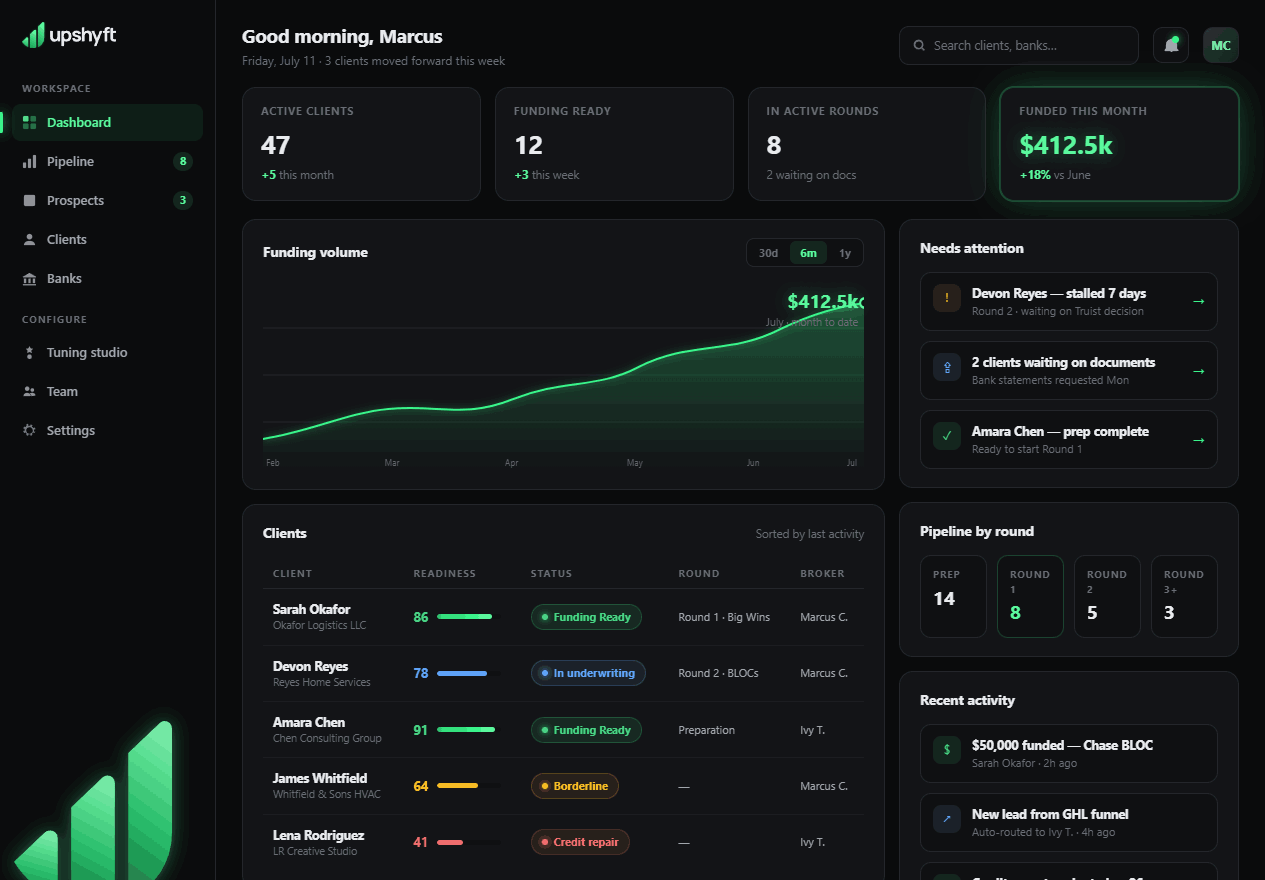Click the Dashboard grid icon in sidebar
Screen dimensions: 1265x880
pyautogui.click(x=29, y=122)
